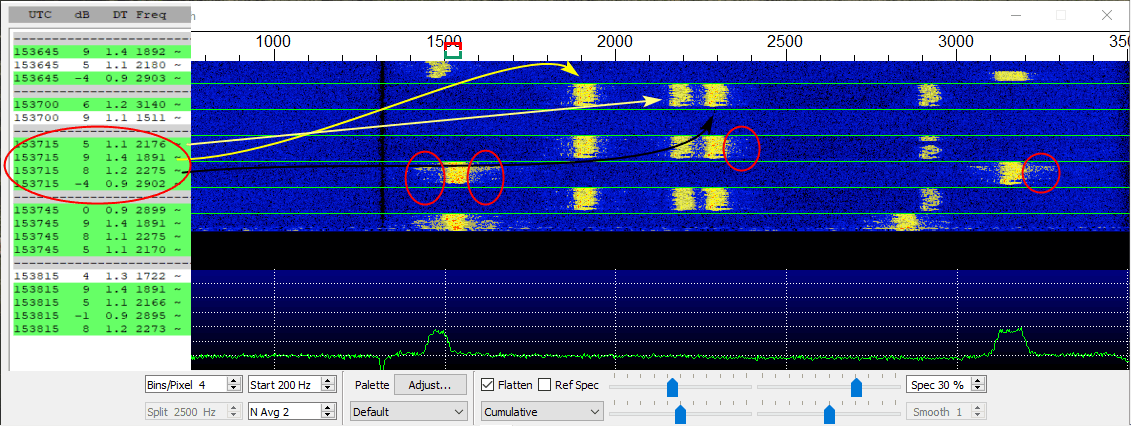Click the upper-left gain slider handle
Image resolution: width=1131 pixels, height=426 pixels.
pos(672,386)
